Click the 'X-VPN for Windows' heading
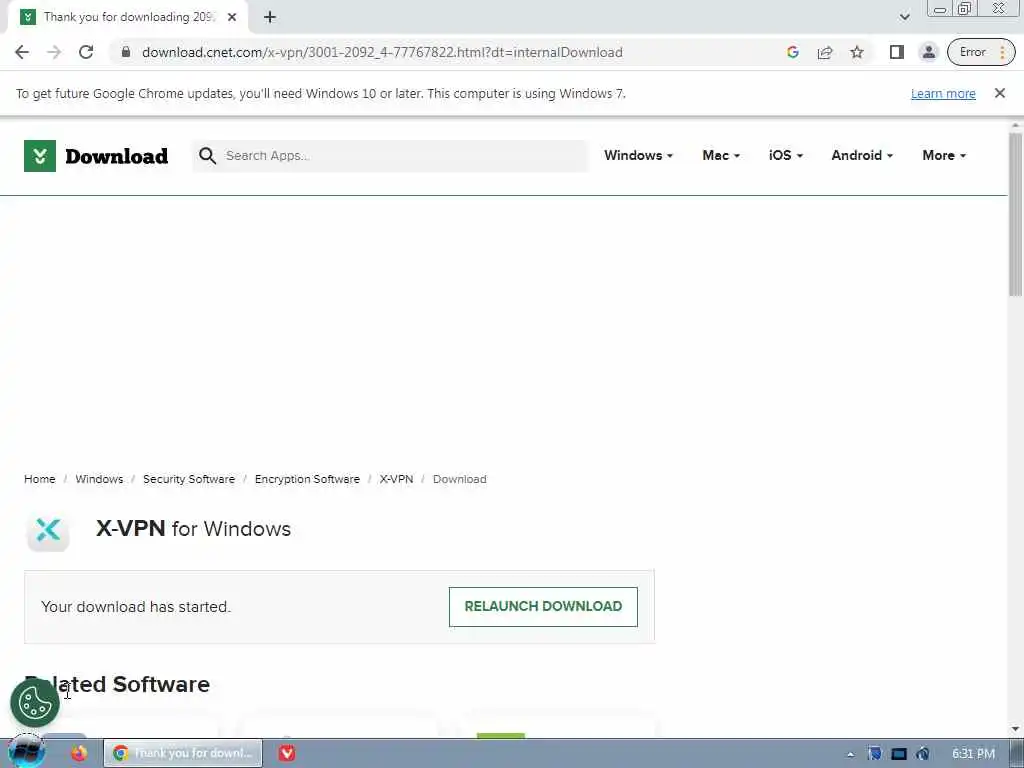 (193, 529)
